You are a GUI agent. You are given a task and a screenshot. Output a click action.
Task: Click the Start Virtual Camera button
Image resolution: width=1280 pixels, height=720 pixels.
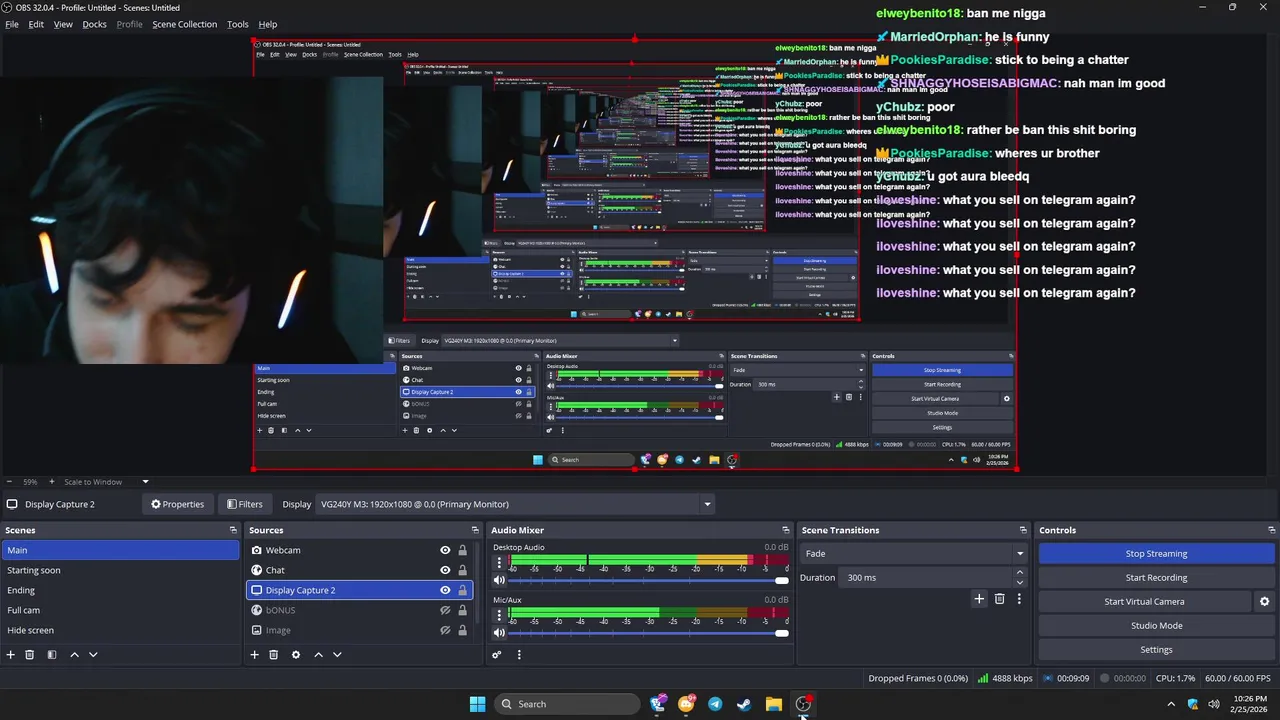pyautogui.click(x=1144, y=601)
